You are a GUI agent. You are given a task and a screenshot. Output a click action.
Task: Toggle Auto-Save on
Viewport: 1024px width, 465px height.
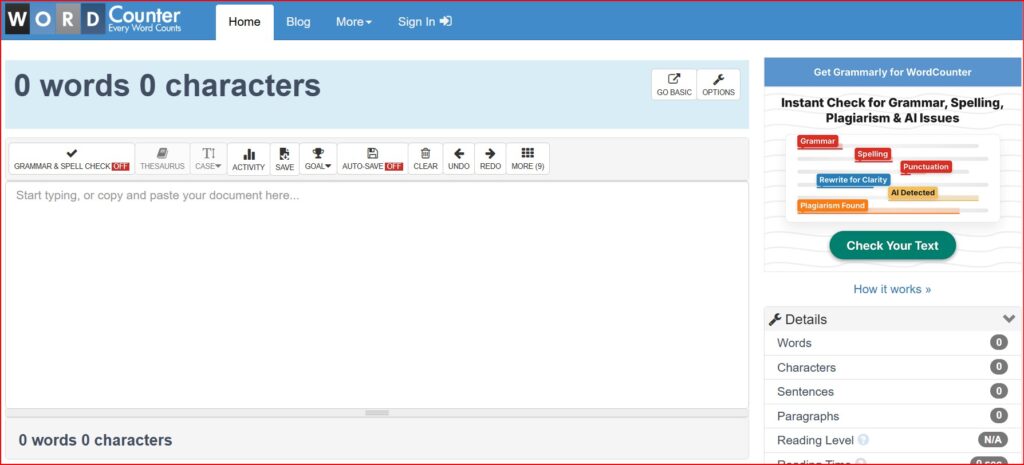[x=373, y=159]
